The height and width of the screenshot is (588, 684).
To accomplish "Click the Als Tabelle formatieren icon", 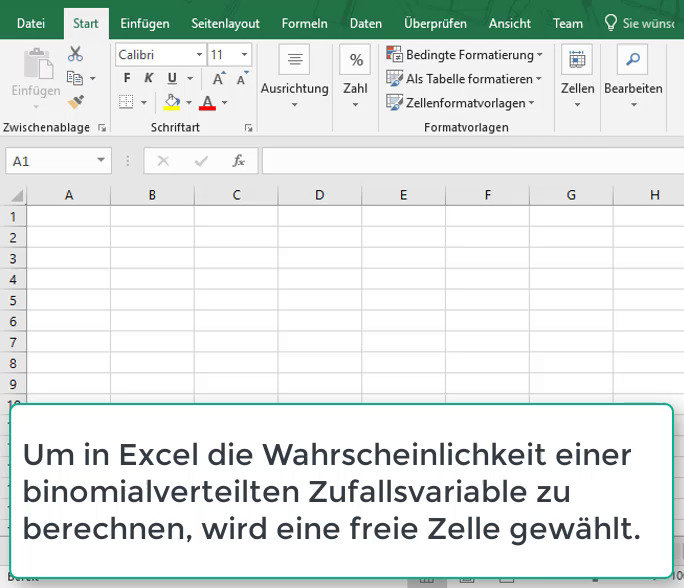I will 394,79.
